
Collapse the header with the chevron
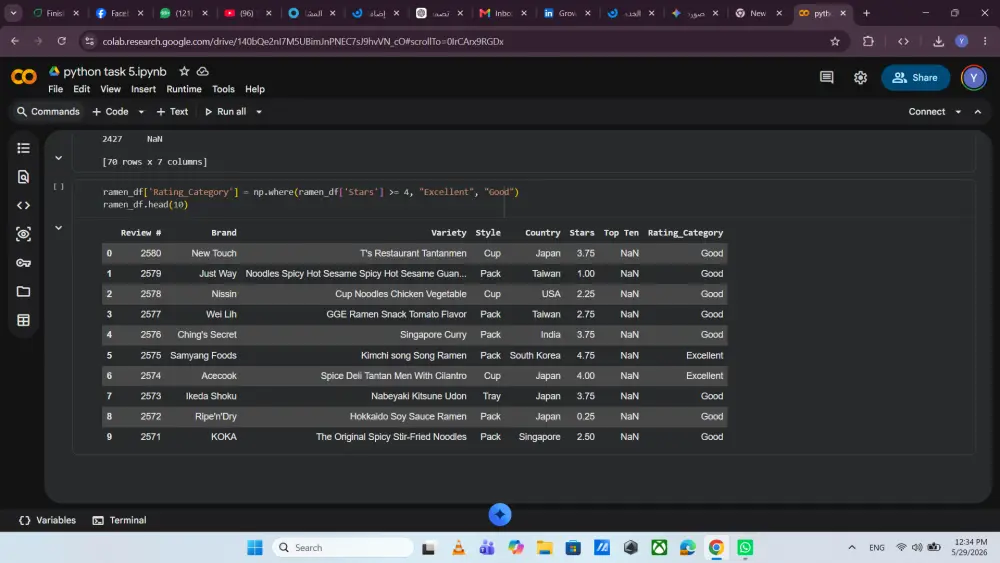978,112
